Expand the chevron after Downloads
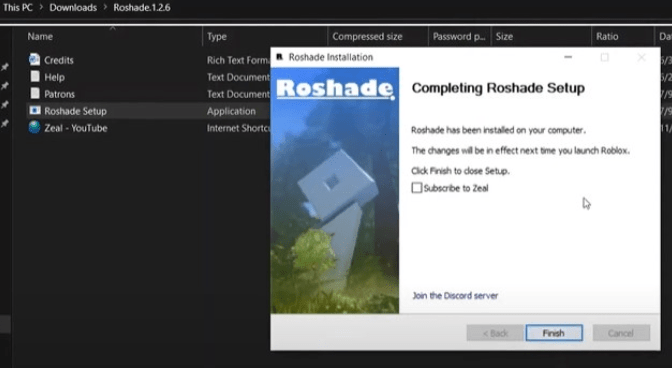Viewport: 672px width, 368px height. coord(105,7)
